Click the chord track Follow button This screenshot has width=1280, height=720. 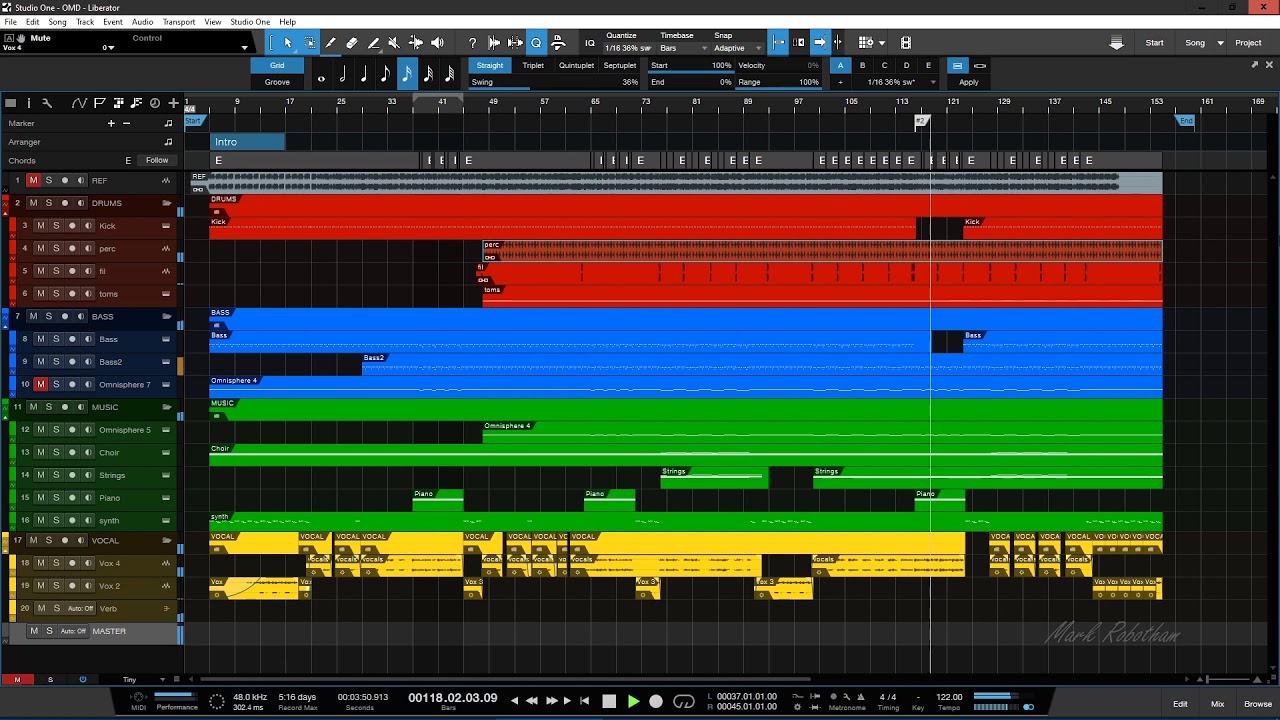coord(157,160)
